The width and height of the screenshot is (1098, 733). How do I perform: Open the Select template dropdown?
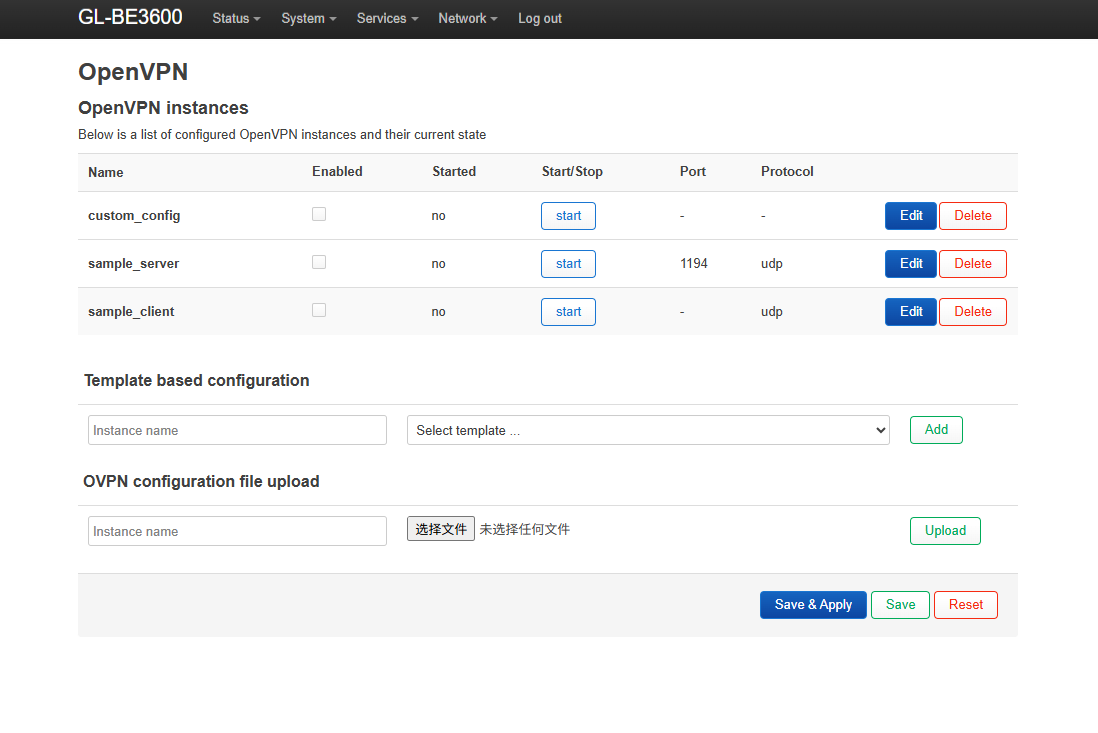[x=647, y=430]
